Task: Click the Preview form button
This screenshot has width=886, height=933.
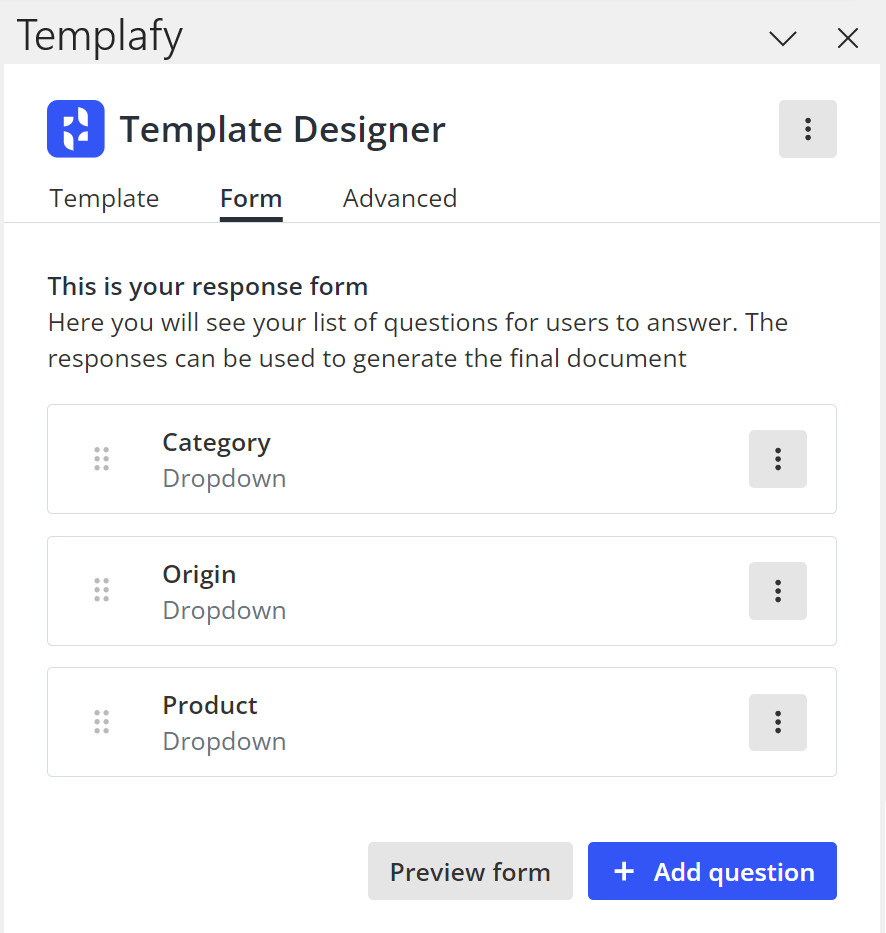Action: click(x=470, y=871)
